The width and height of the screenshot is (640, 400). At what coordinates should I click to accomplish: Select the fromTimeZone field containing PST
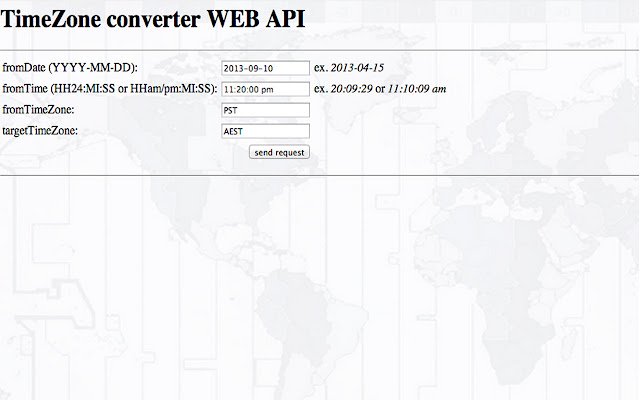pyautogui.click(x=265, y=110)
